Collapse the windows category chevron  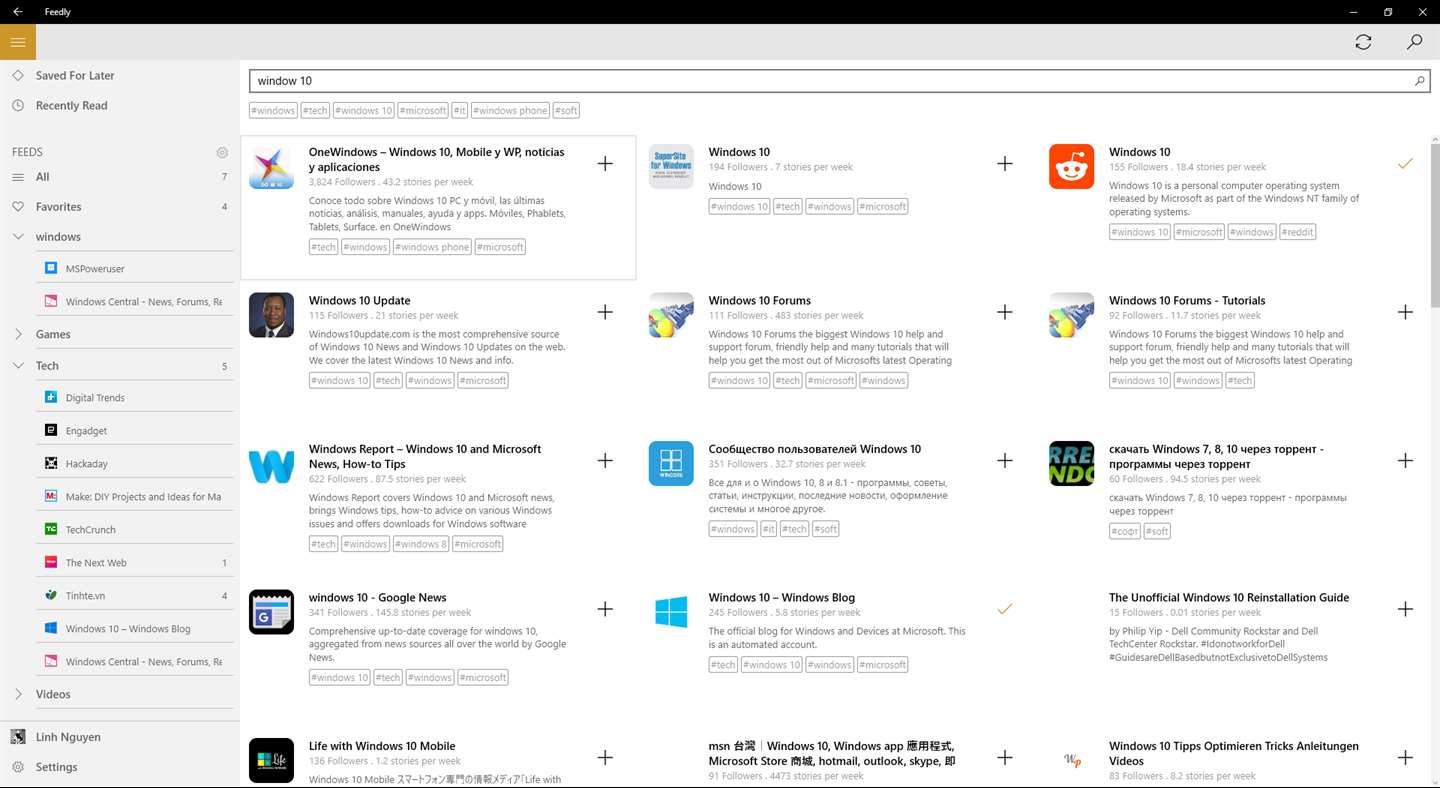[18, 237]
